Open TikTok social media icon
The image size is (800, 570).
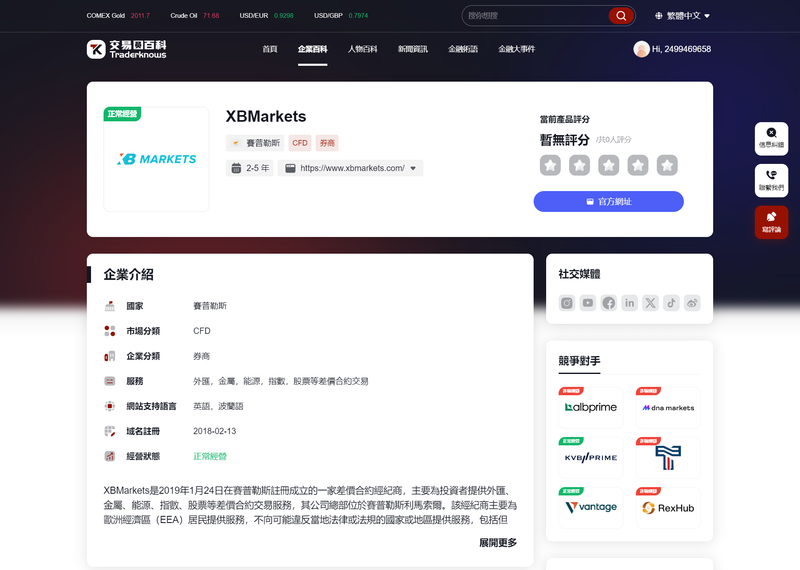tap(671, 303)
